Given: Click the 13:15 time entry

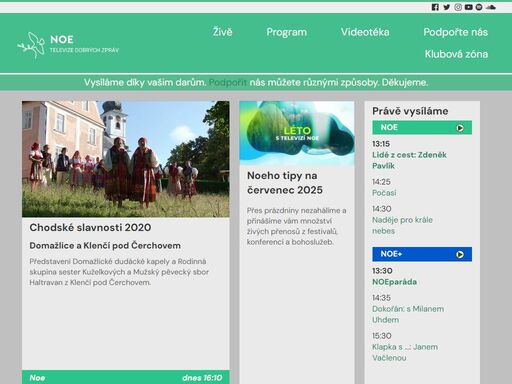Looking at the screenshot, I should [x=381, y=144].
